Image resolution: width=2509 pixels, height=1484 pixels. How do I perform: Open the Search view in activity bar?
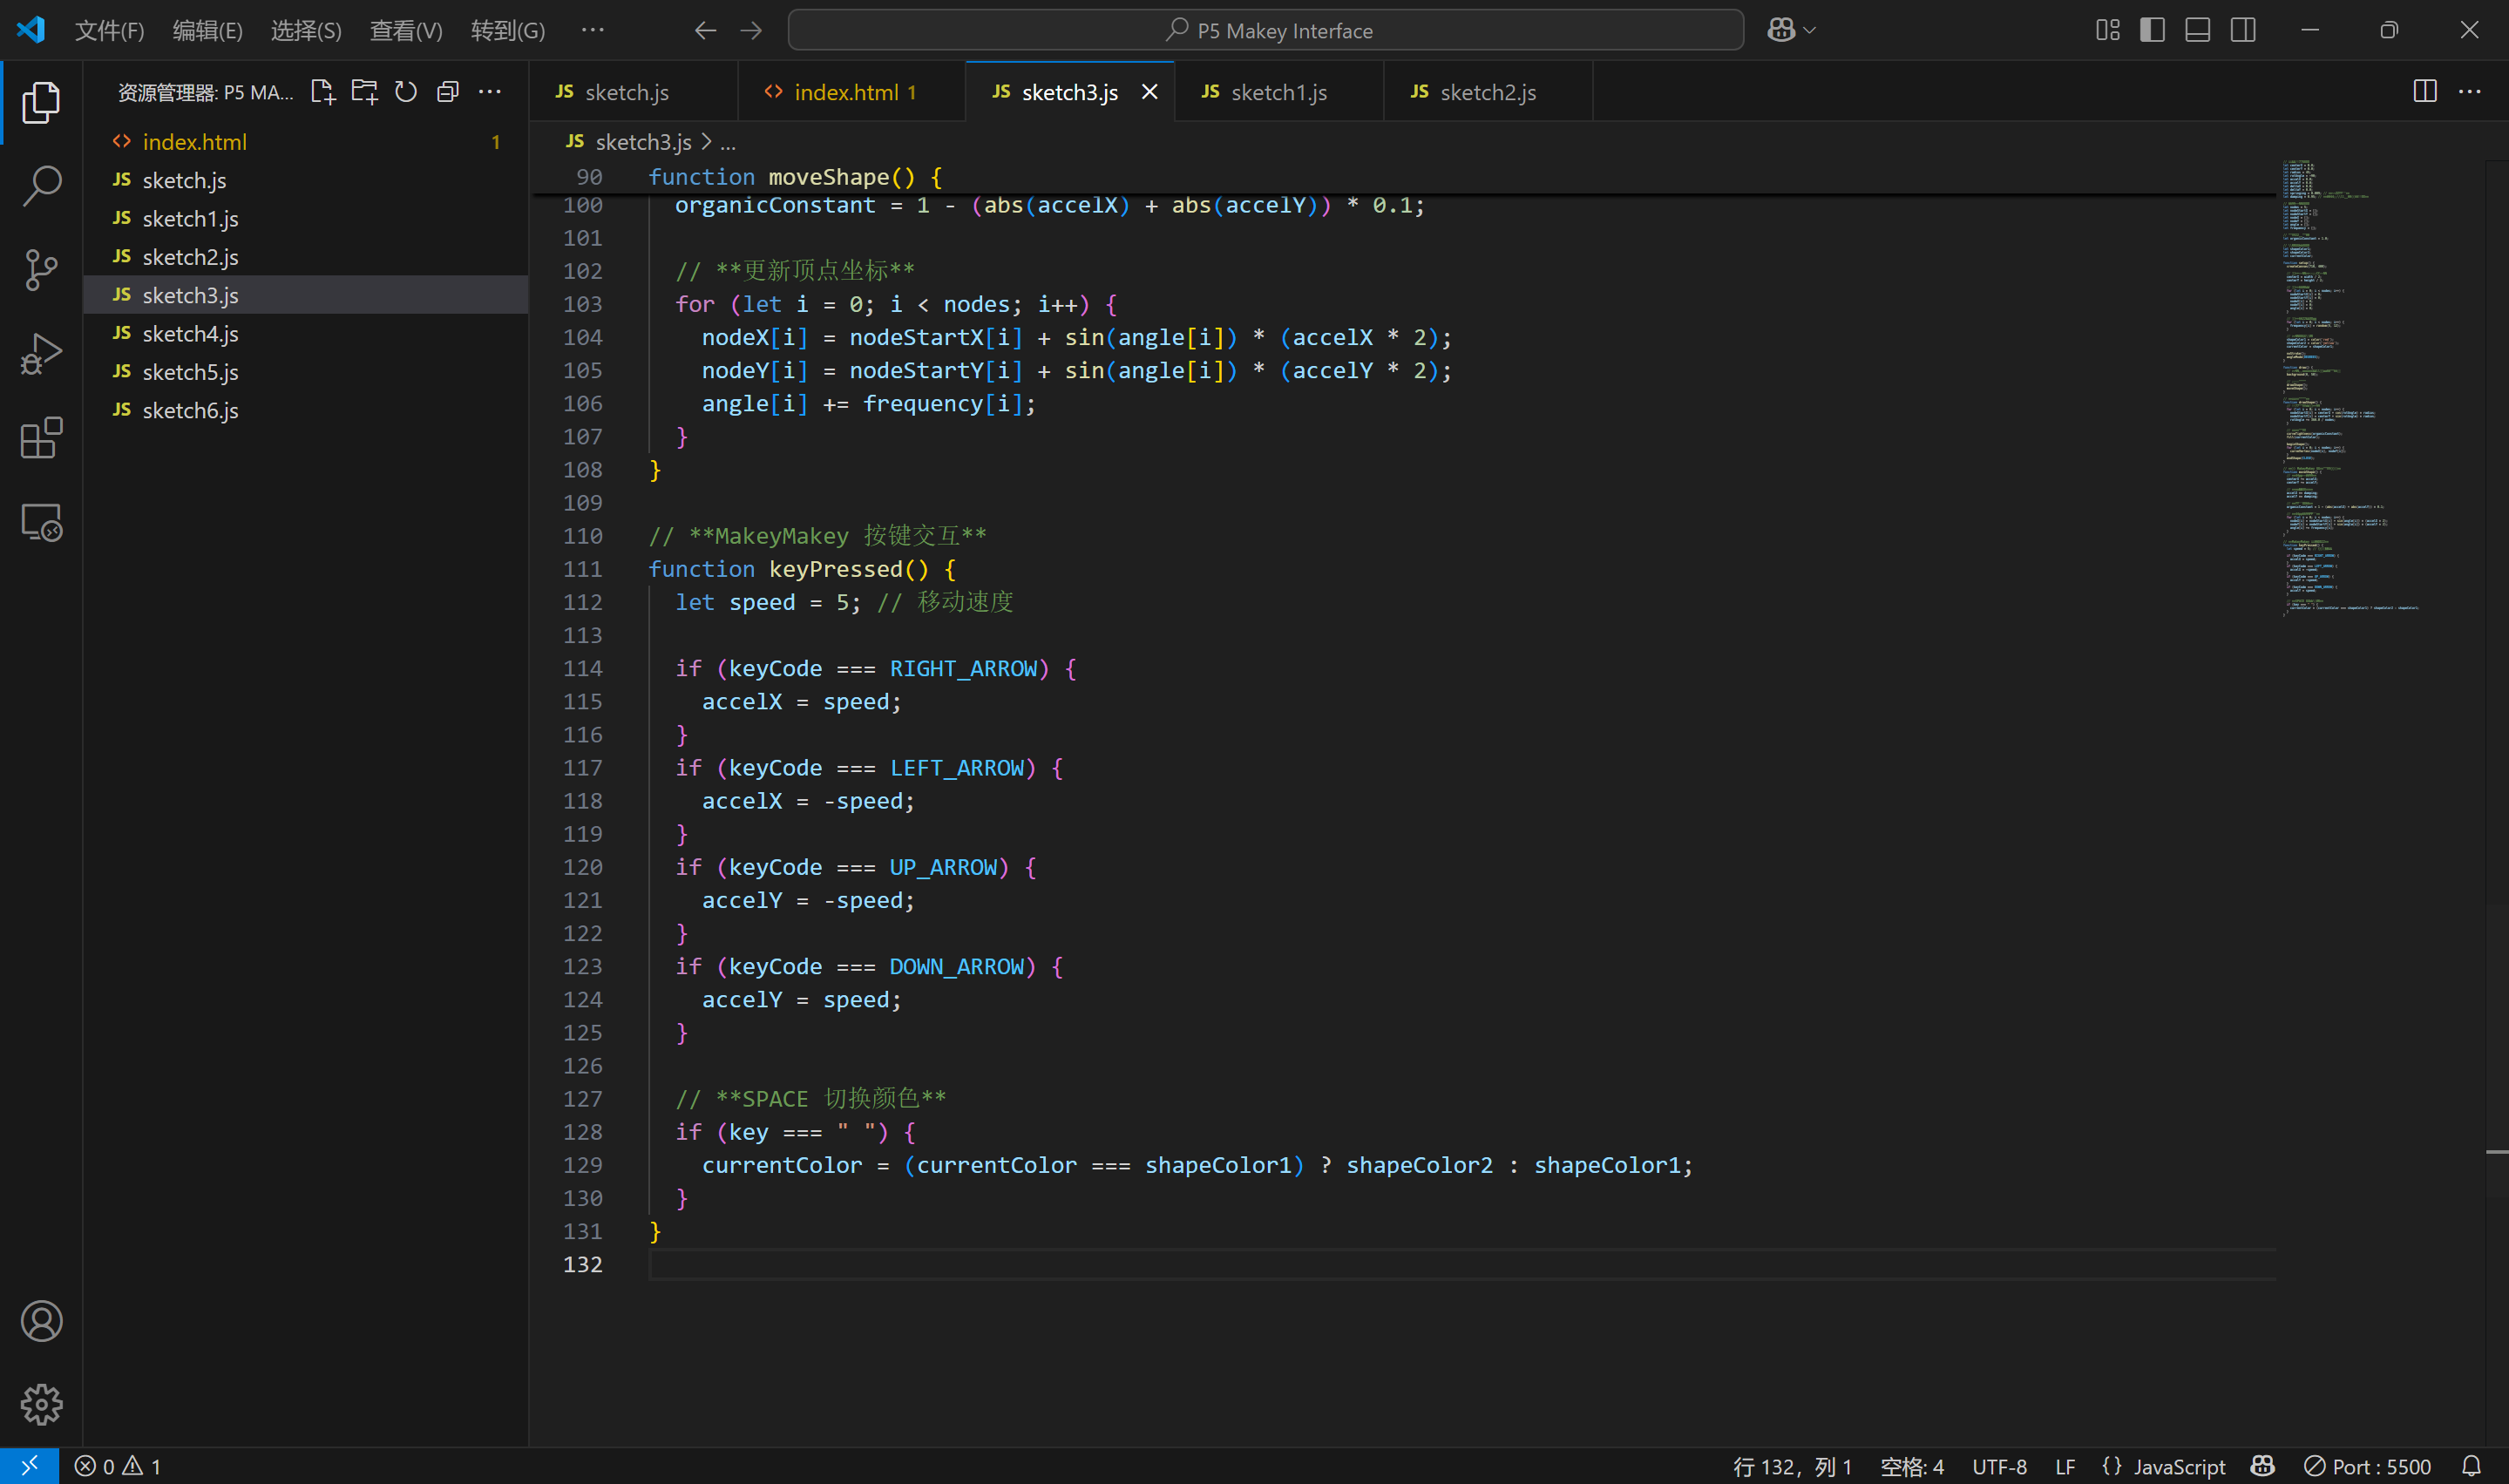pos(41,185)
